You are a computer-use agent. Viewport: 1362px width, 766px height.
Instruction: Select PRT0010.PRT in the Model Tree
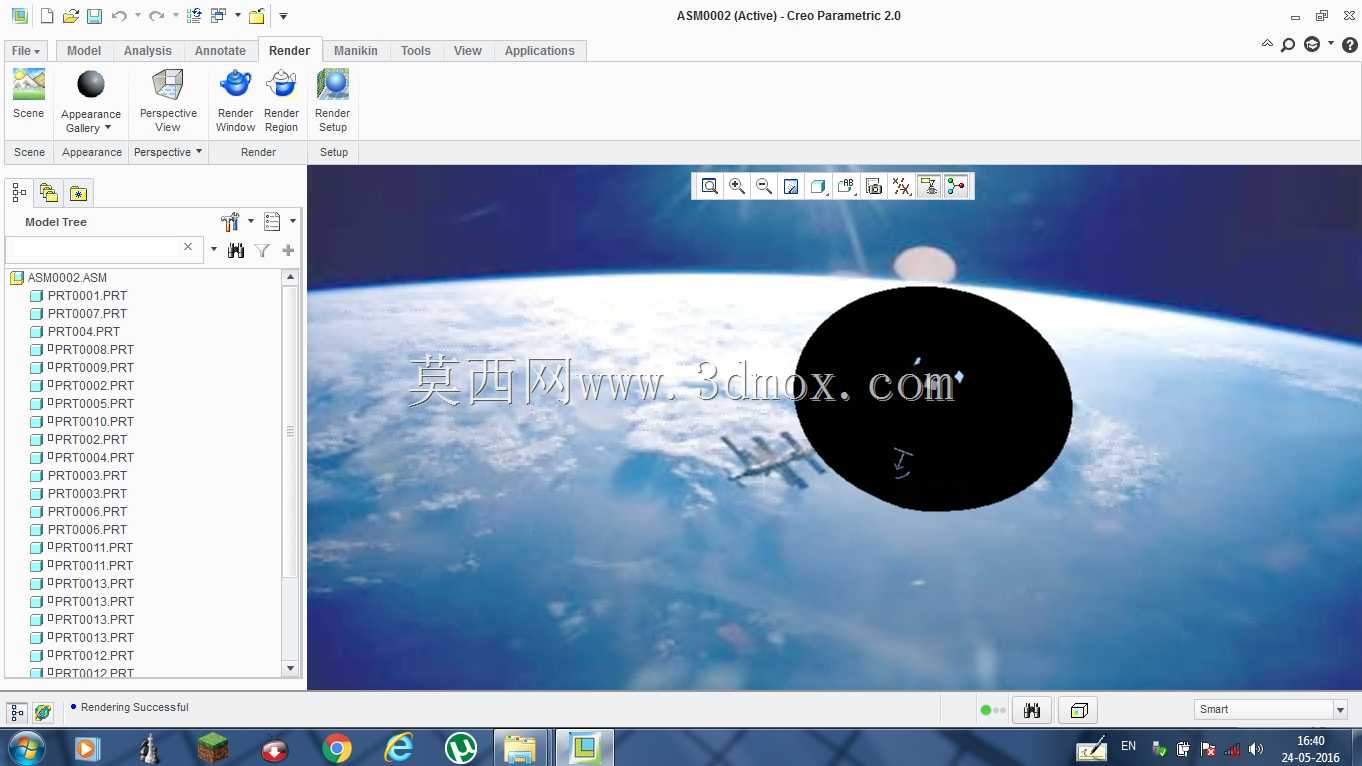coord(94,422)
